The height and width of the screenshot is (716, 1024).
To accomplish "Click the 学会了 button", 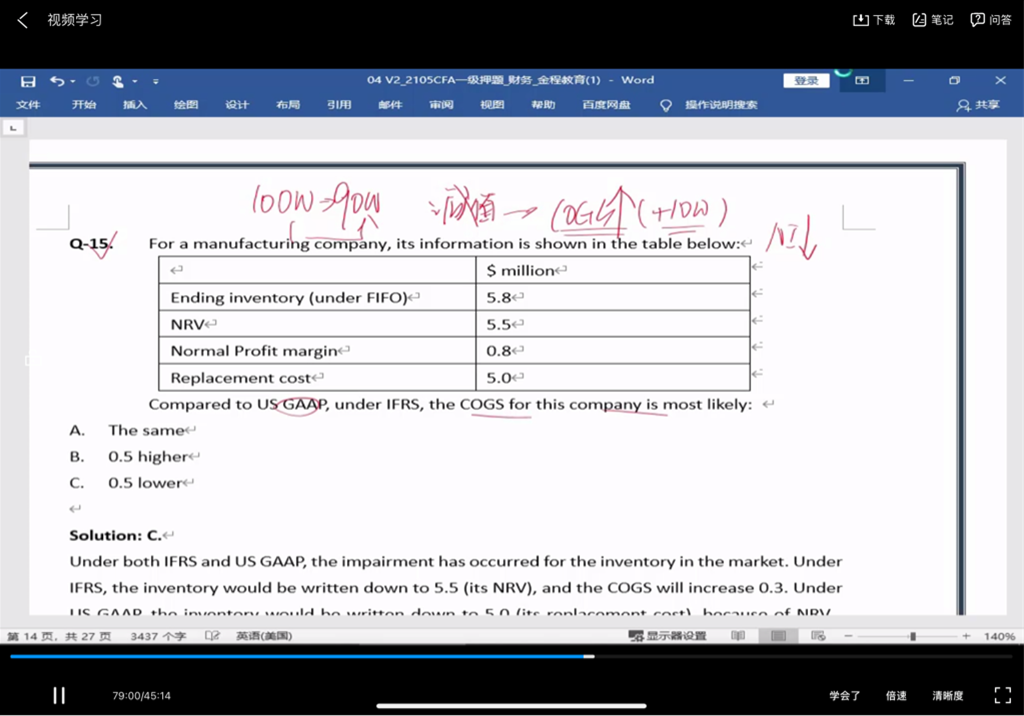I will pos(844,696).
